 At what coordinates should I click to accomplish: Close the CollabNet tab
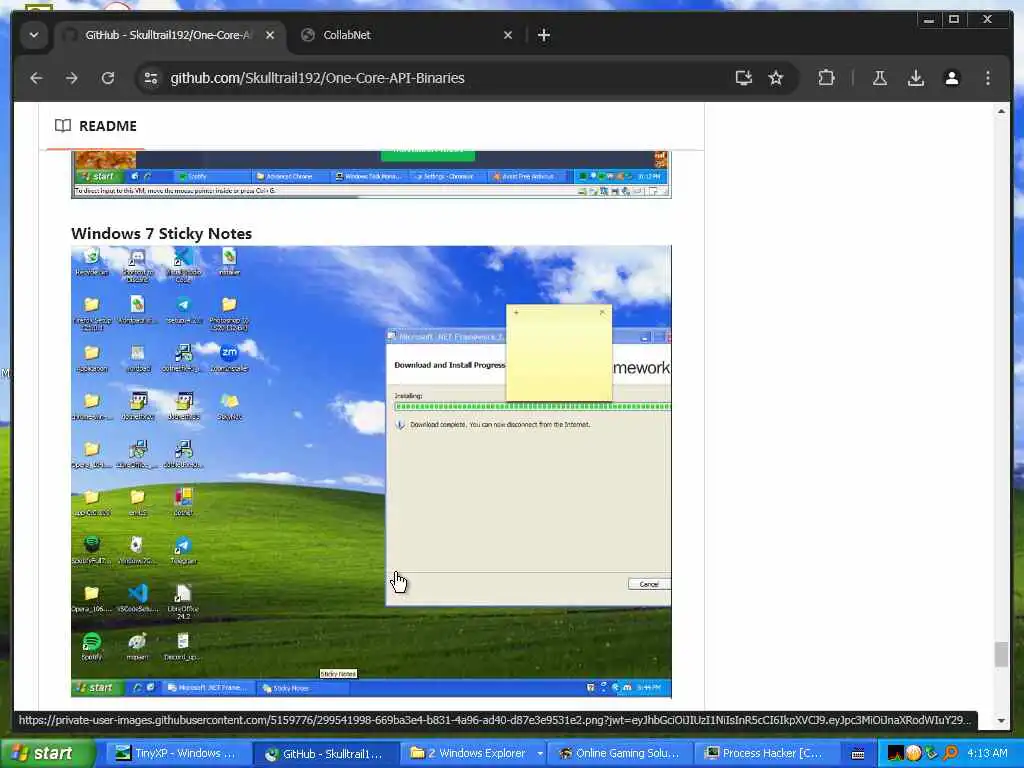[x=508, y=35]
